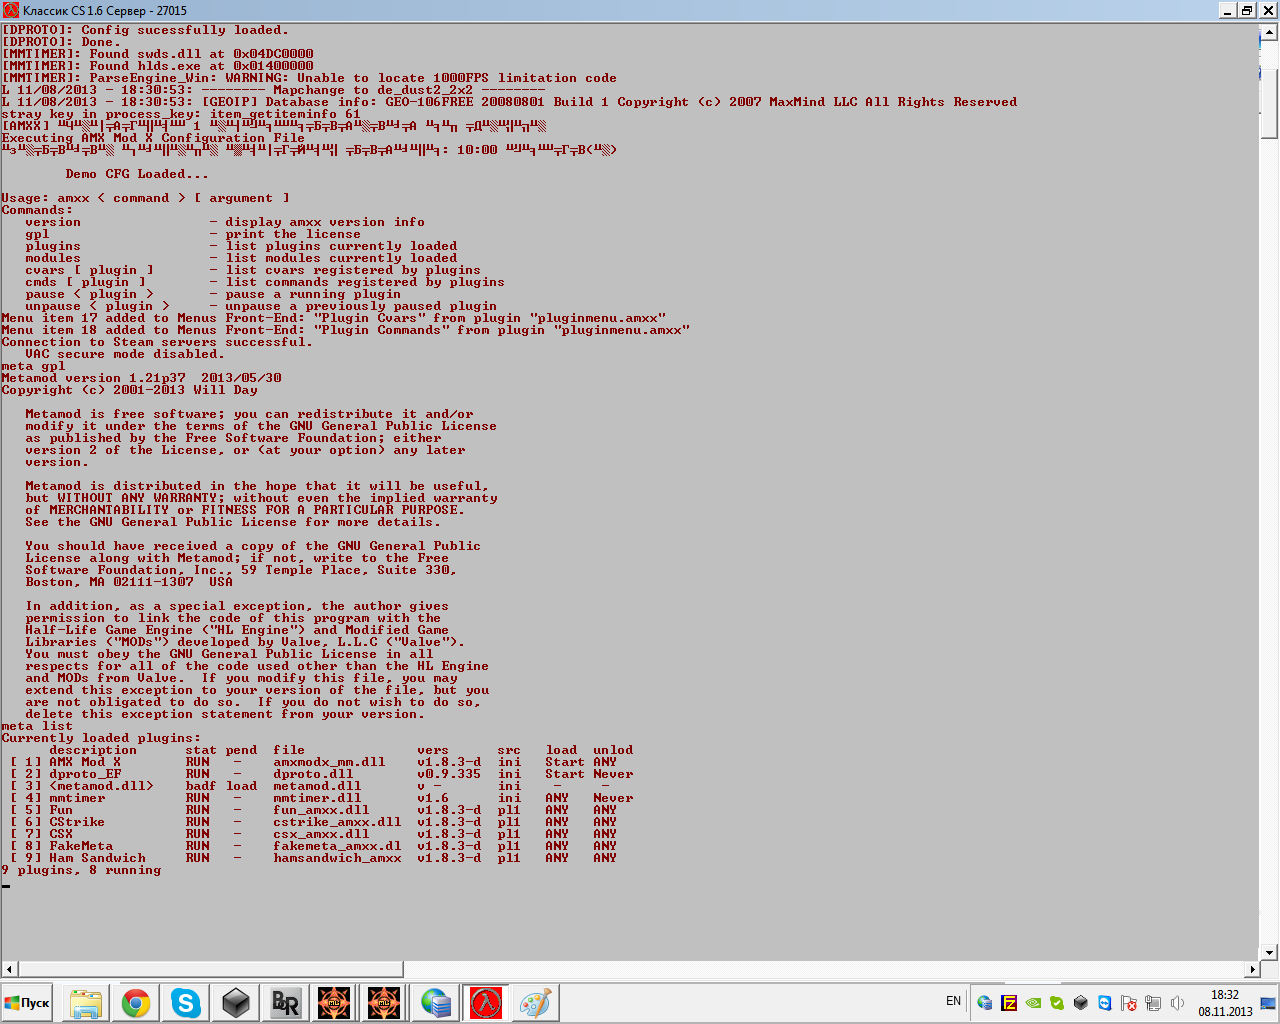Click the 'Metamod version 1.21p37' line
Image resolution: width=1280 pixels, height=1024 pixels.
tap(141, 378)
